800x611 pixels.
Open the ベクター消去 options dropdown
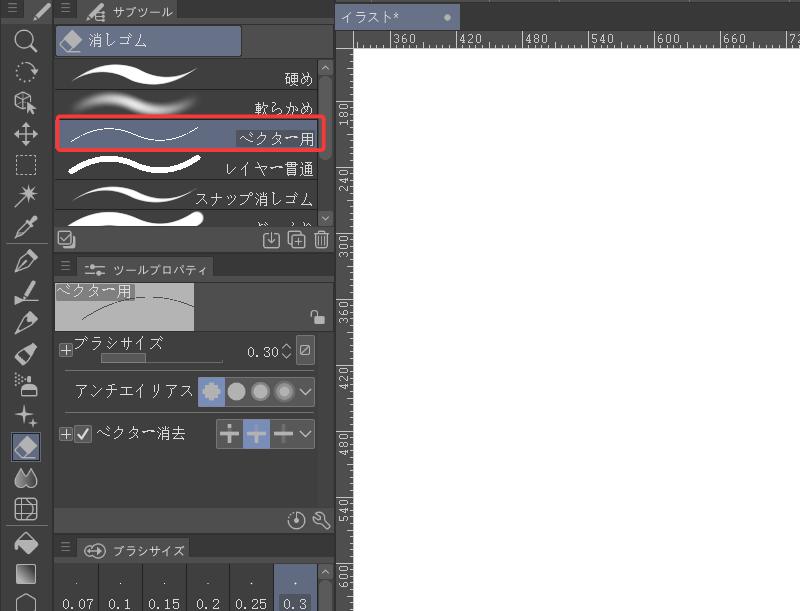[303, 434]
